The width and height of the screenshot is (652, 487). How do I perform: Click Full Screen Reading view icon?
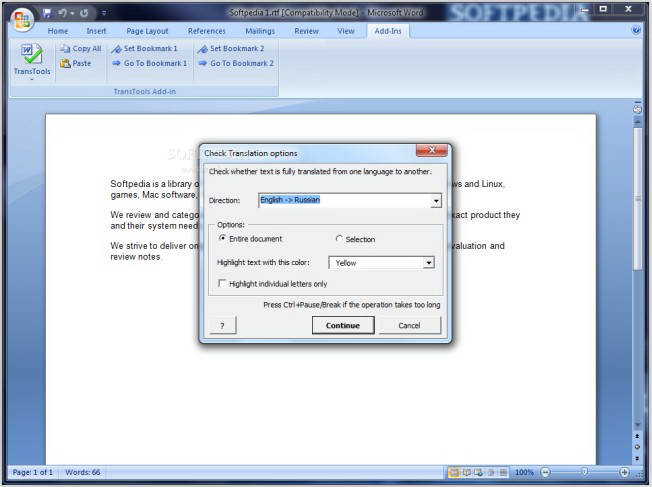[x=467, y=472]
